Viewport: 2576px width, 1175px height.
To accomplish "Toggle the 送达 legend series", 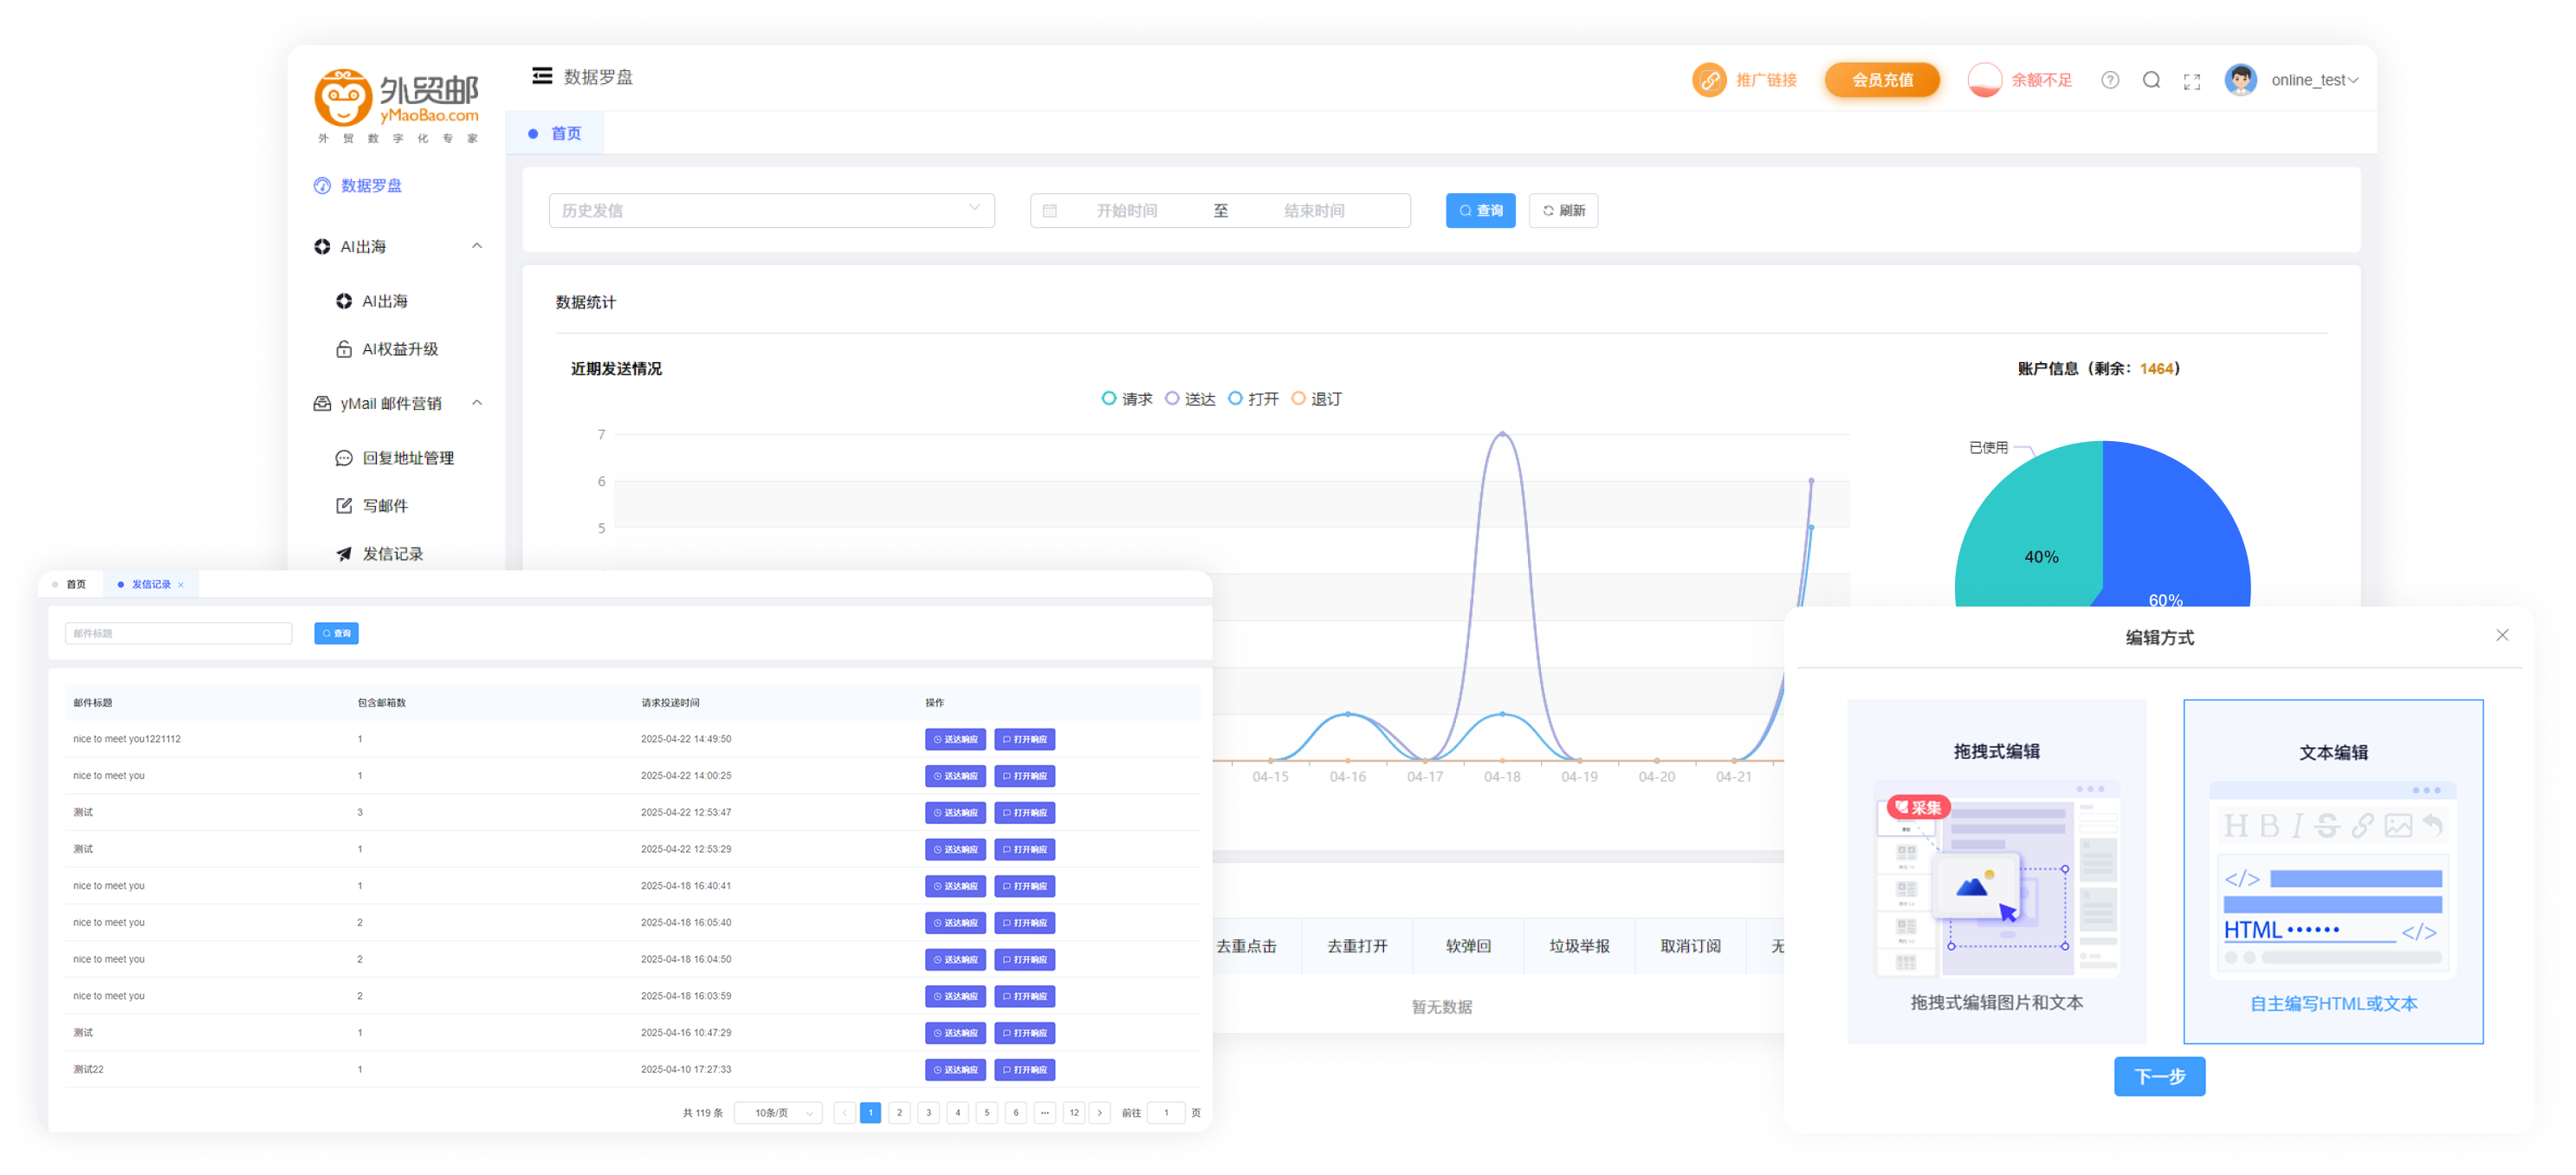I will click(x=1189, y=399).
